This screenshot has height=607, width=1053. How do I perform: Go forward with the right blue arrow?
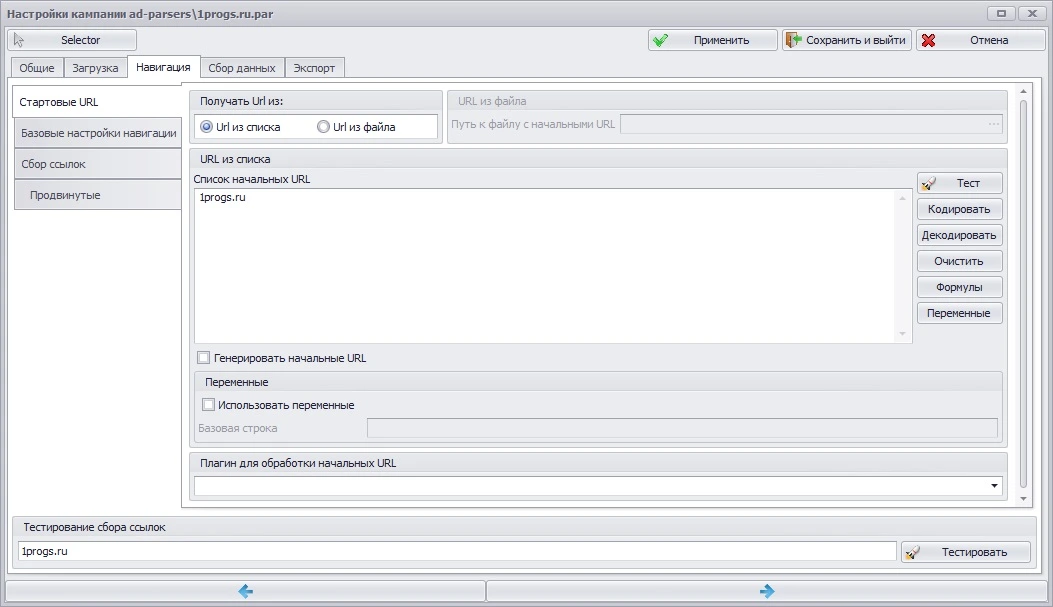[767, 591]
